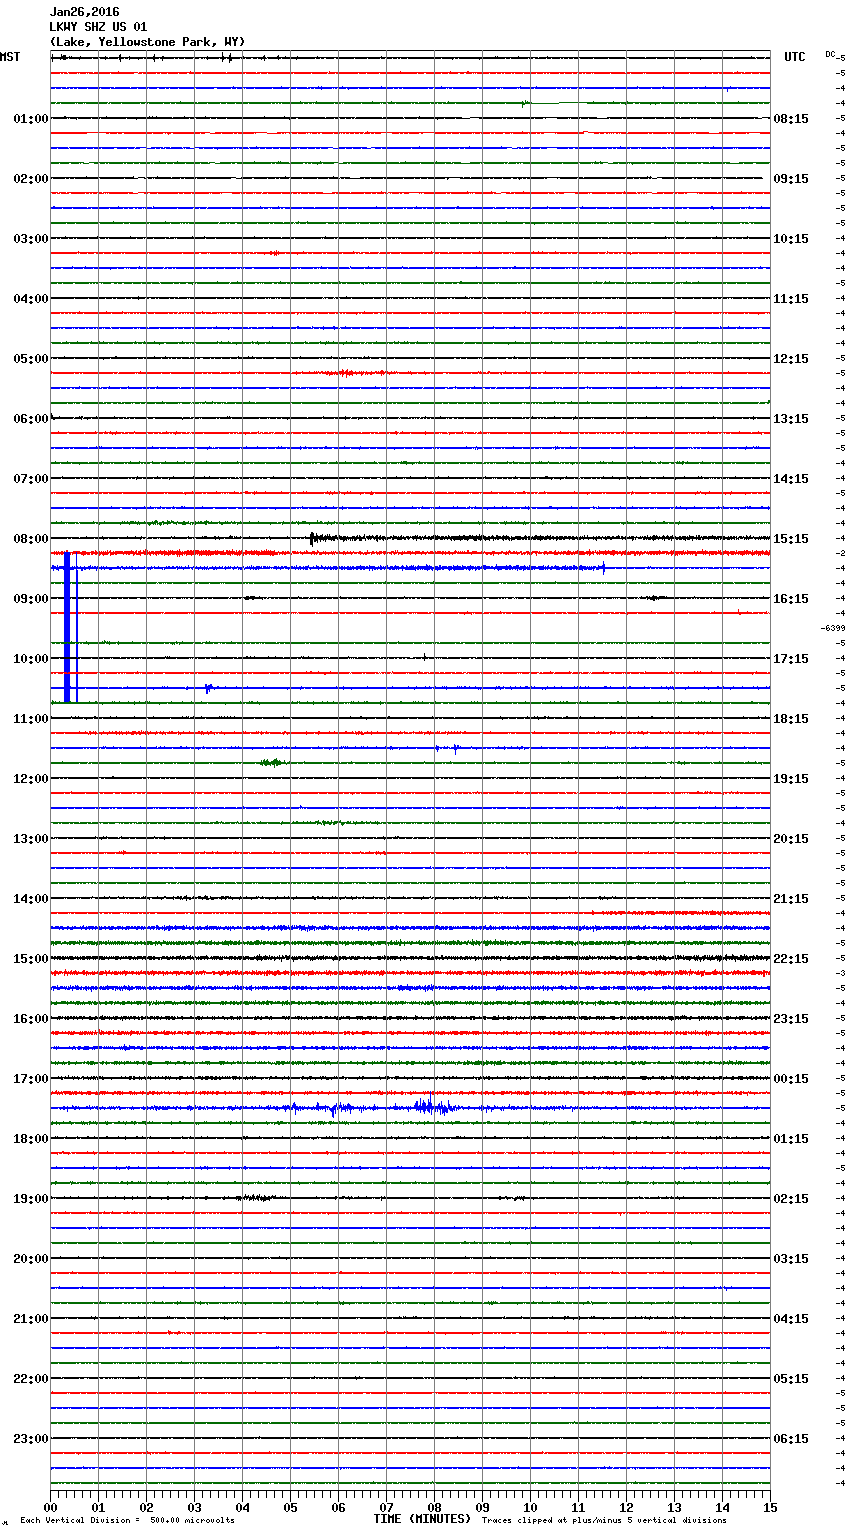This screenshot has width=850, height=1534.
Task: Click the green burst on the 11:45 trace
Action: (270, 763)
